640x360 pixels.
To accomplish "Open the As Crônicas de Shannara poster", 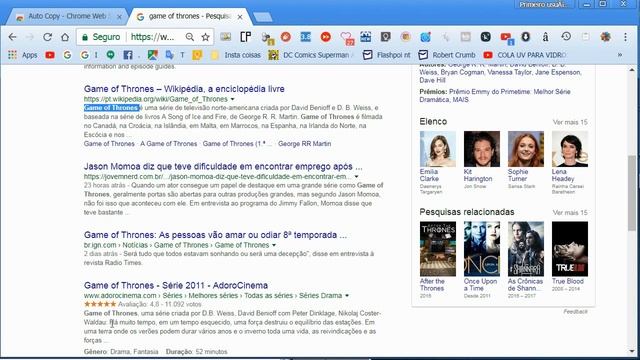I will [x=526, y=249].
